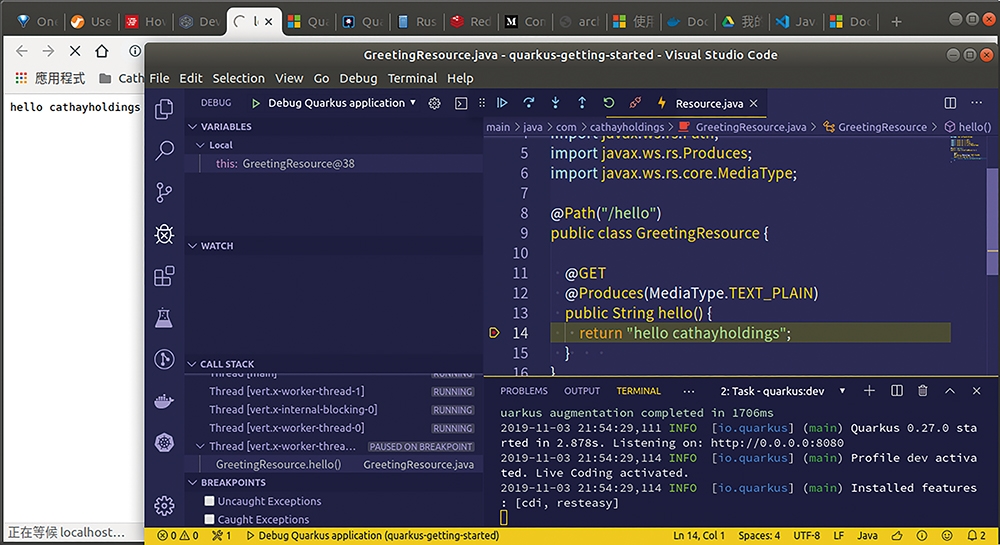
Task: Open the File menu
Action: pyautogui.click(x=159, y=78)
